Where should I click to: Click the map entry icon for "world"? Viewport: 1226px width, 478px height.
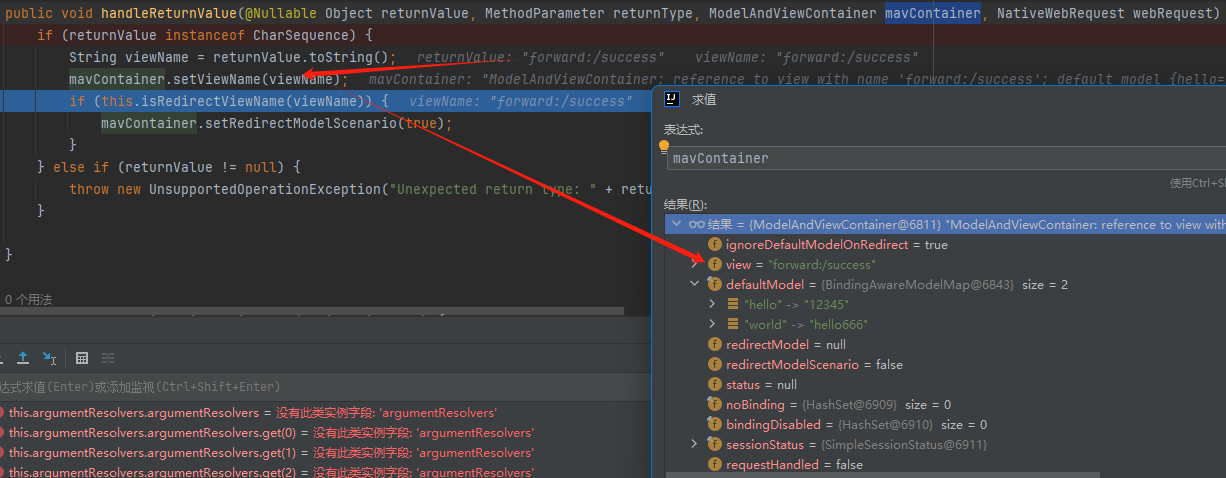point(733,324)
